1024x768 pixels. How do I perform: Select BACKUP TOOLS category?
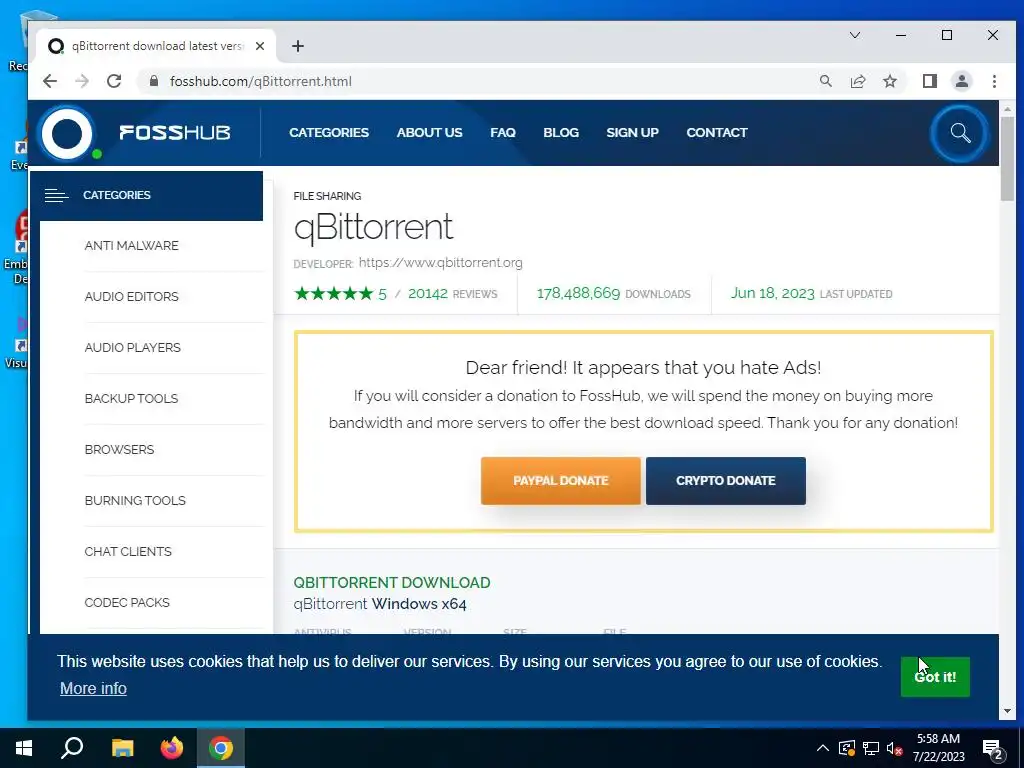tap(131, 398)
